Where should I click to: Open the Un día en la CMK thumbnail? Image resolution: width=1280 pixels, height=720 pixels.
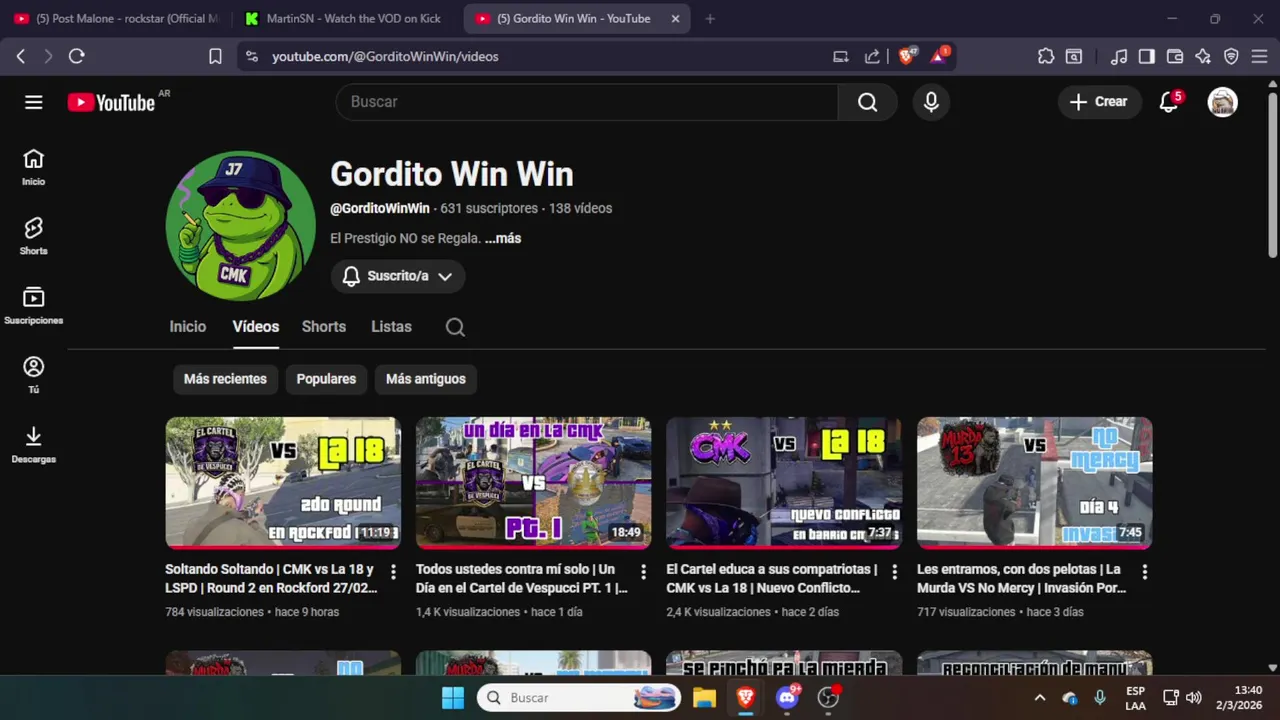tap(533, 483)
